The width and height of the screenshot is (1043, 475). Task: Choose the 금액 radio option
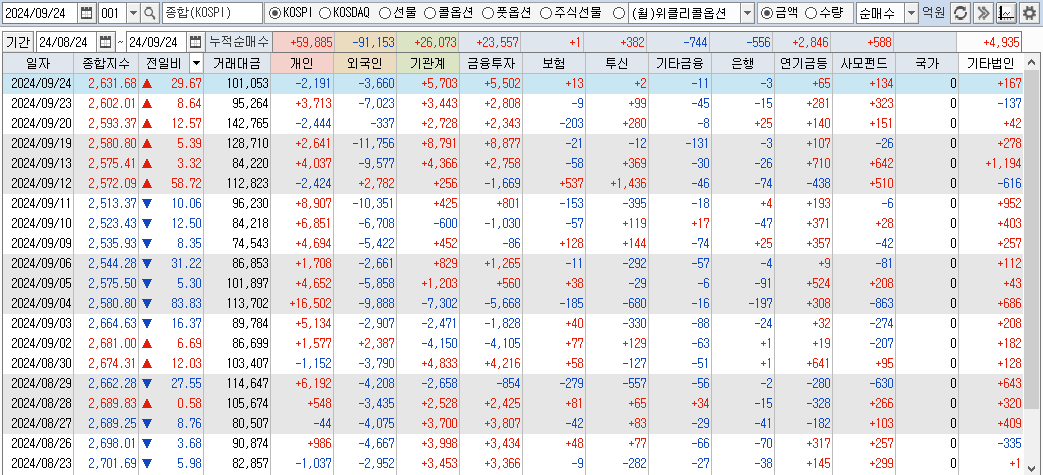click(x=767, y=13)
